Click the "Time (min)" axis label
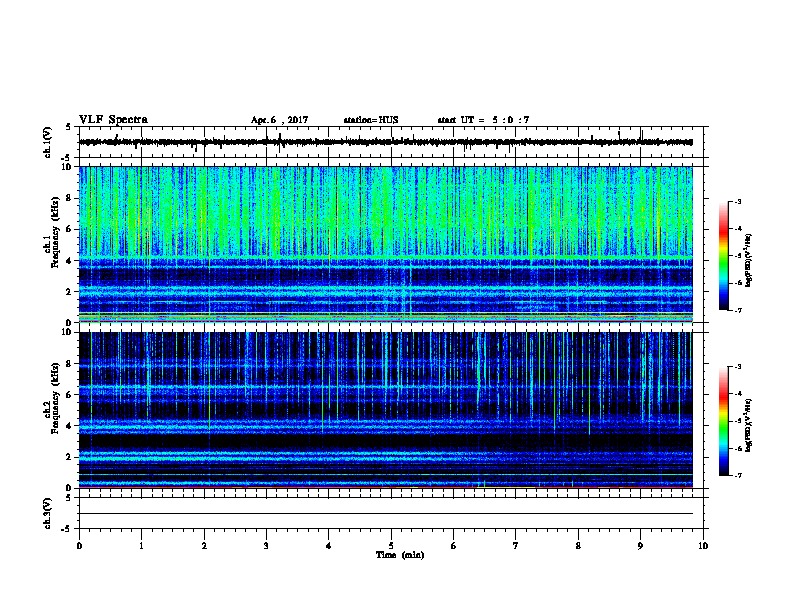The image size is (792, 612). tap(400, 555)
